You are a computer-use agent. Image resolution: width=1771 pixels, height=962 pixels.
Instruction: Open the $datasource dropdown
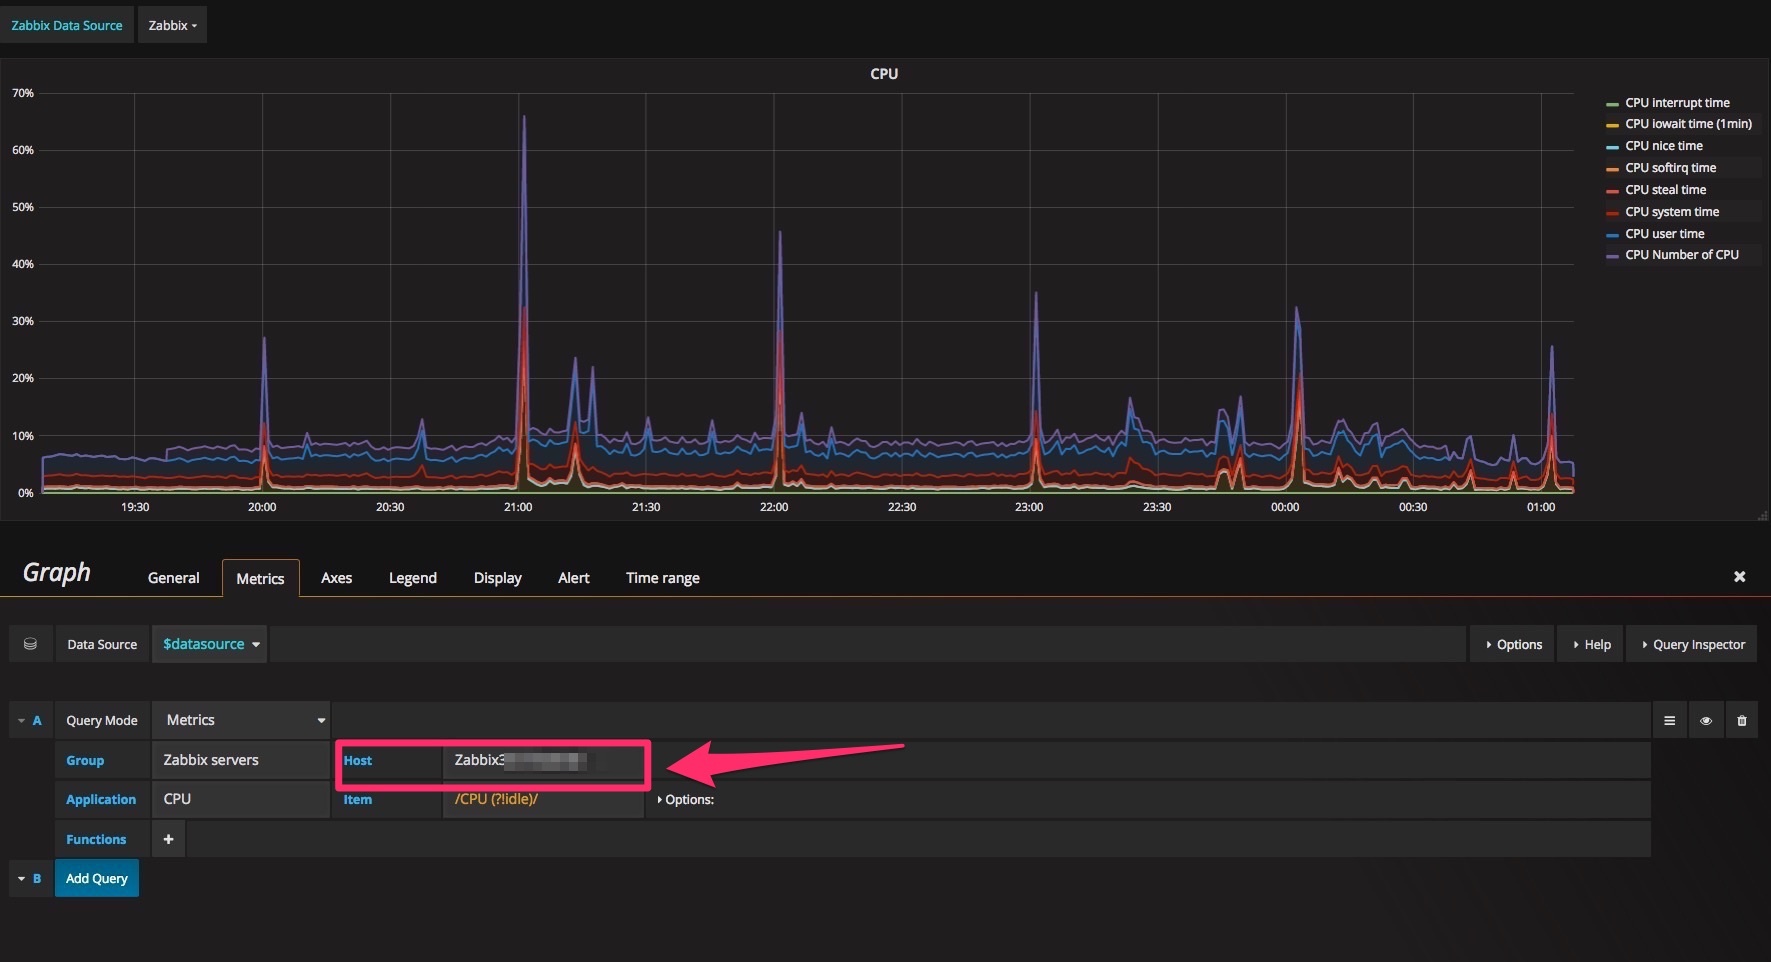(x=210, y=644)
